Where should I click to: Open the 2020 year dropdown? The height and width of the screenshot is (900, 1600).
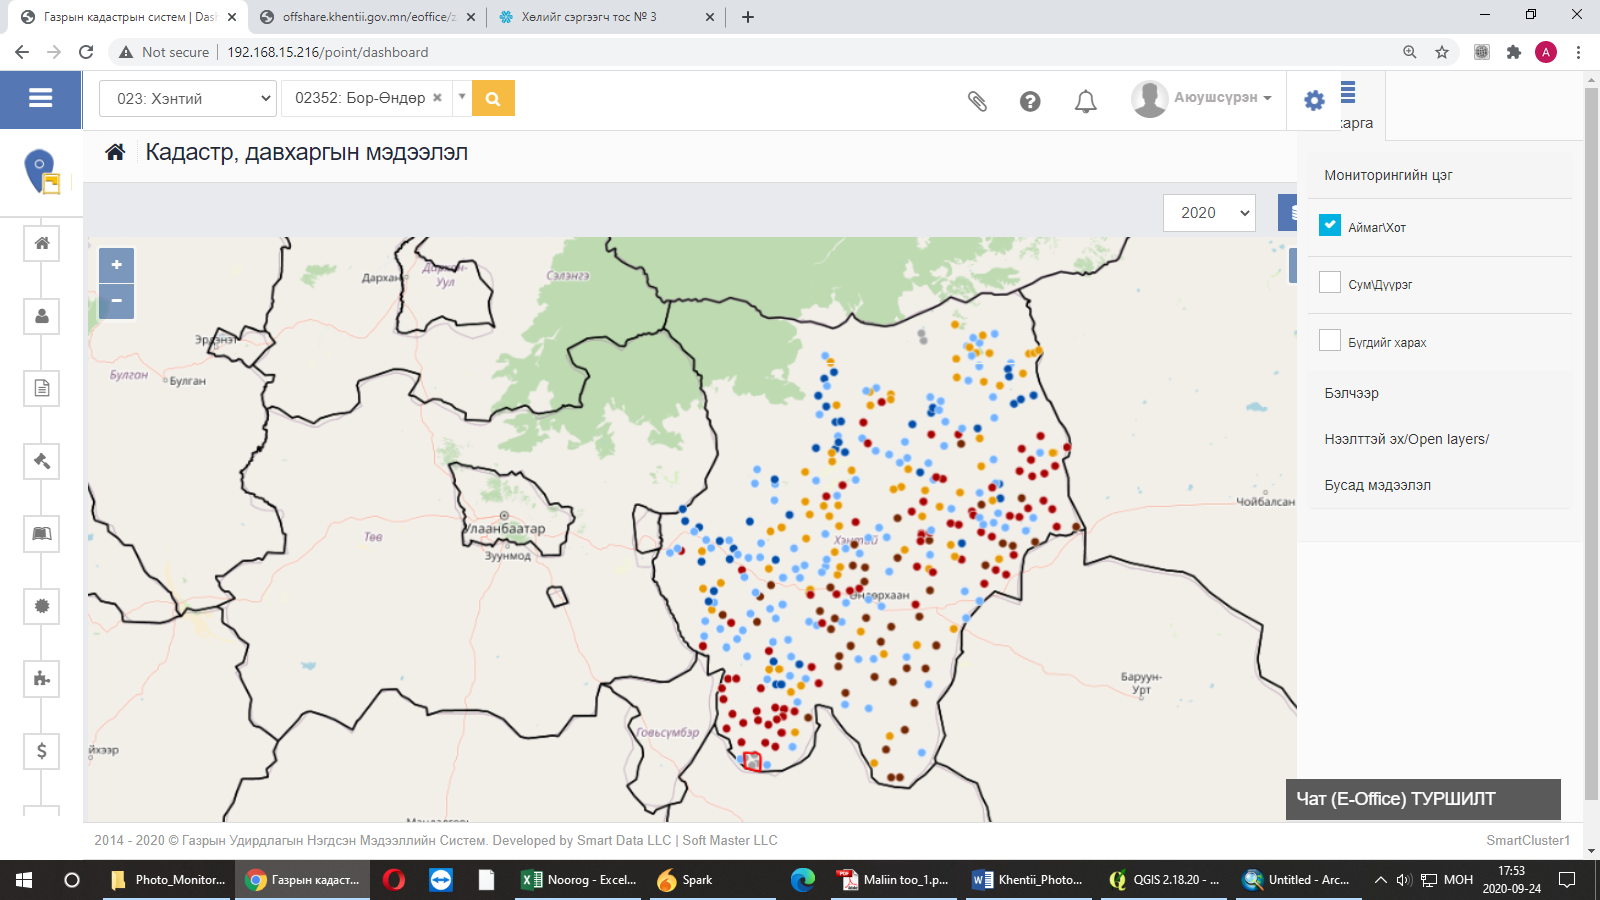pos(1209,213)
